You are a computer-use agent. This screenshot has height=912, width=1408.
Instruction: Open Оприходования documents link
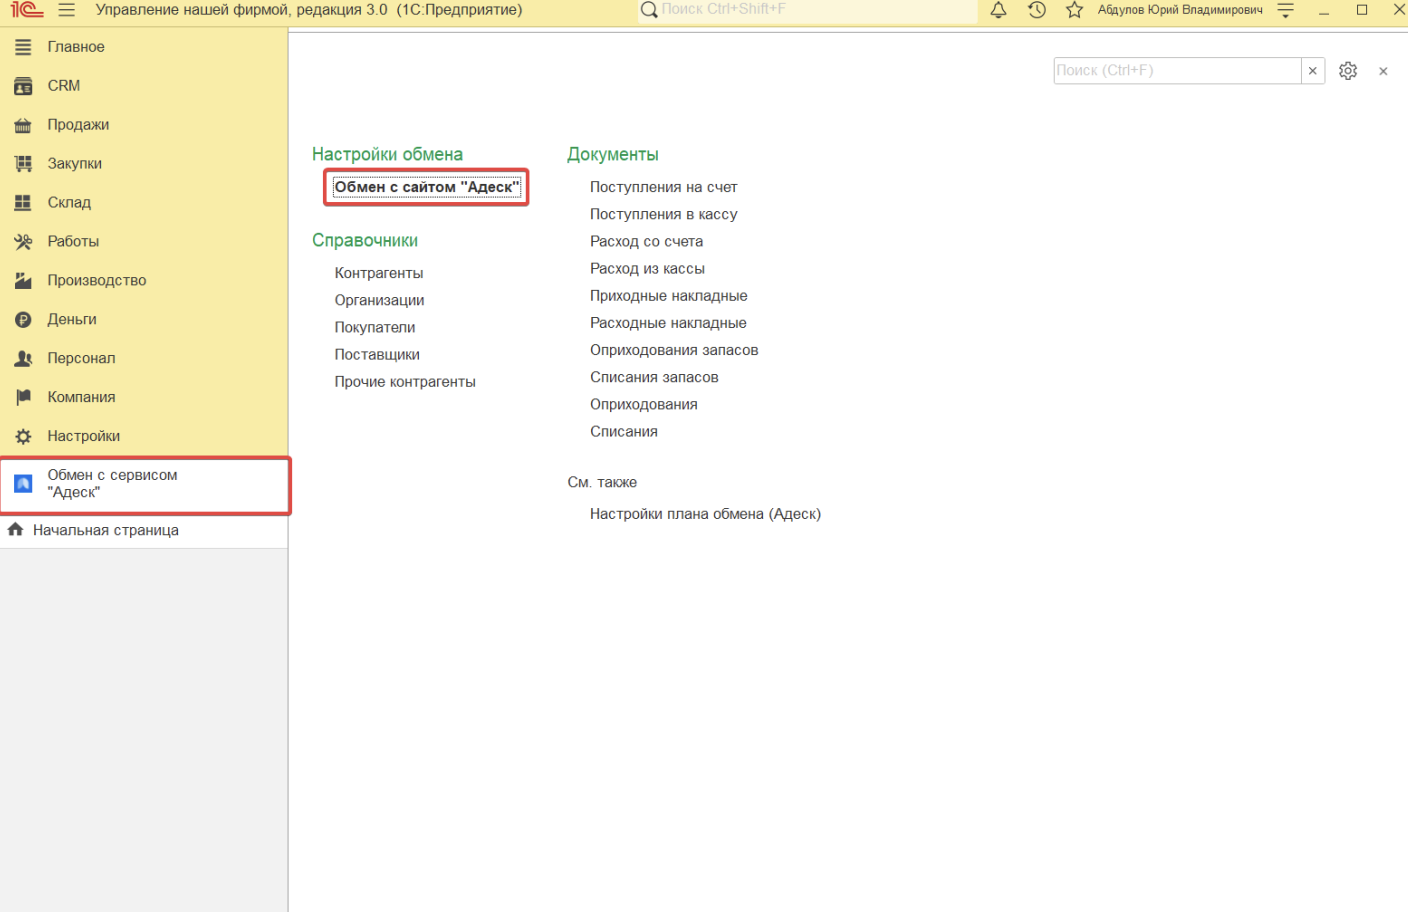pos(644,404)
